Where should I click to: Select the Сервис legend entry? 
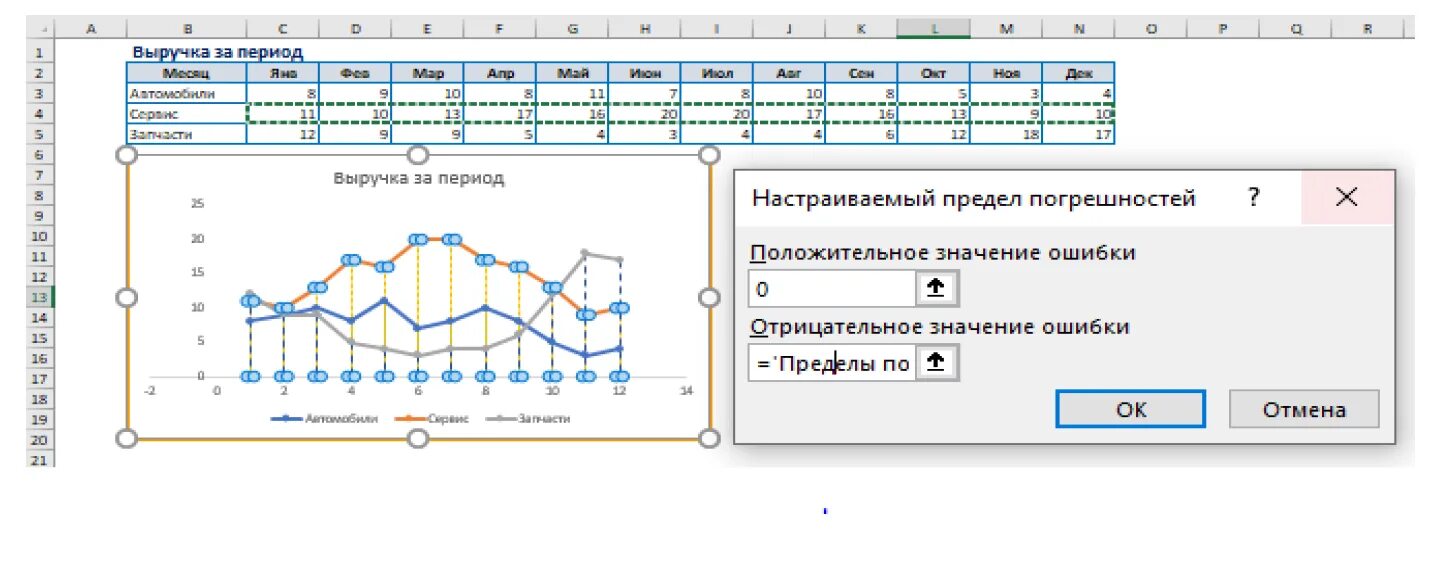[433, 419]
